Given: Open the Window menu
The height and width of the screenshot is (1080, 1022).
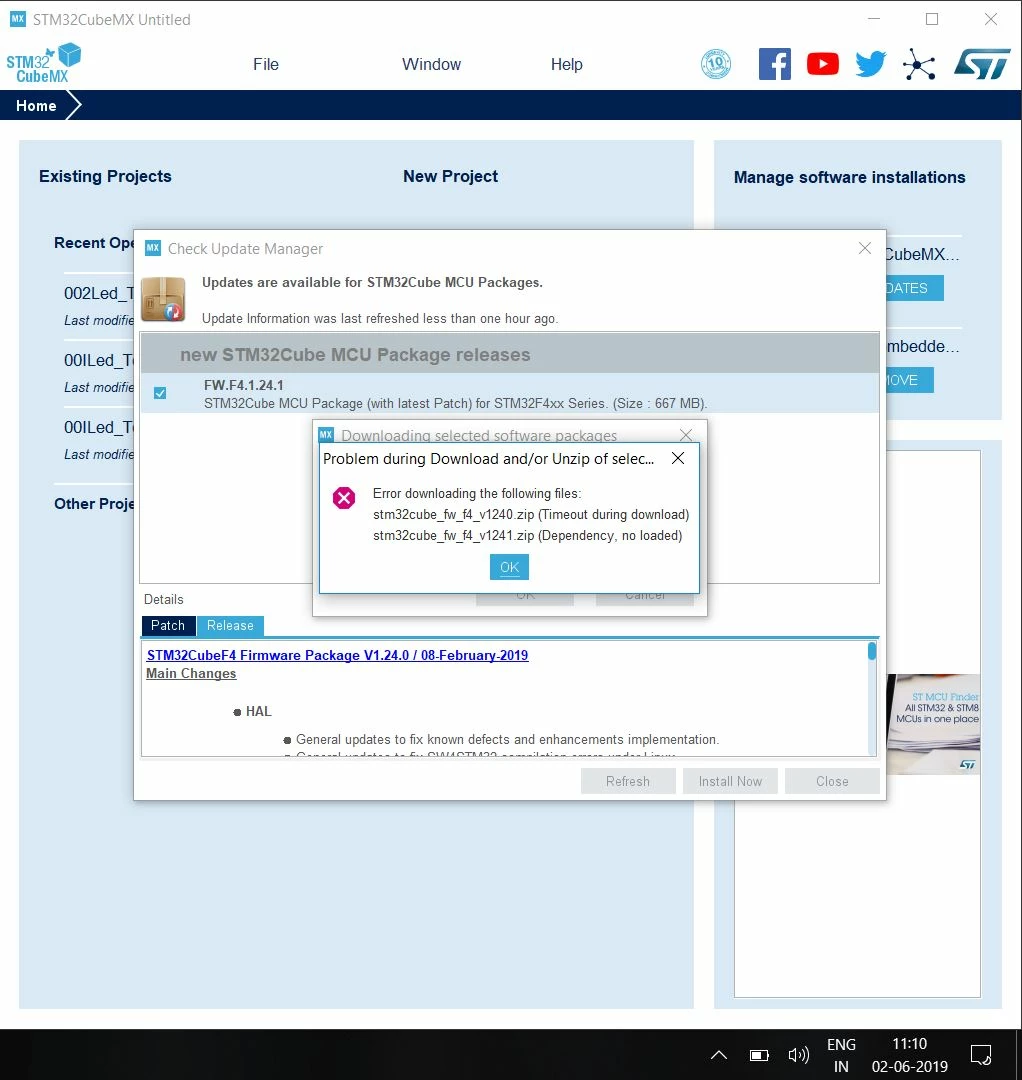Looking at the screenshot, I should (431, 64).
